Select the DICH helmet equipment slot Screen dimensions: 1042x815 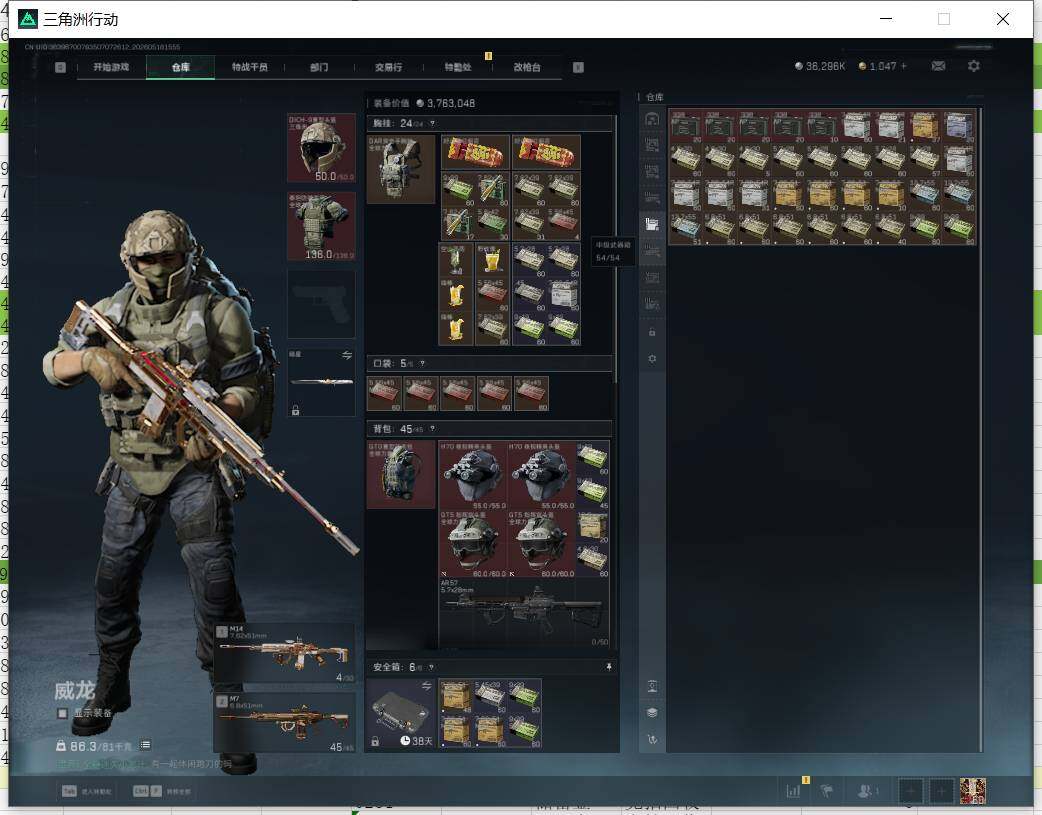[321, 148]
